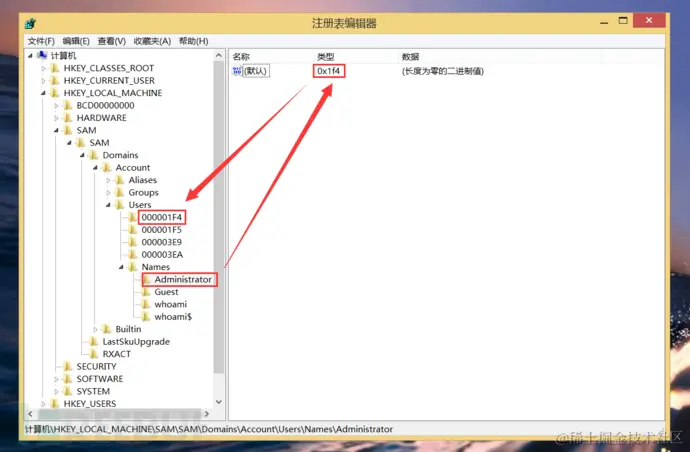Screen dimensions: 690x452
Task: Click the 000003EA folder icon
Action: (132, 254)
